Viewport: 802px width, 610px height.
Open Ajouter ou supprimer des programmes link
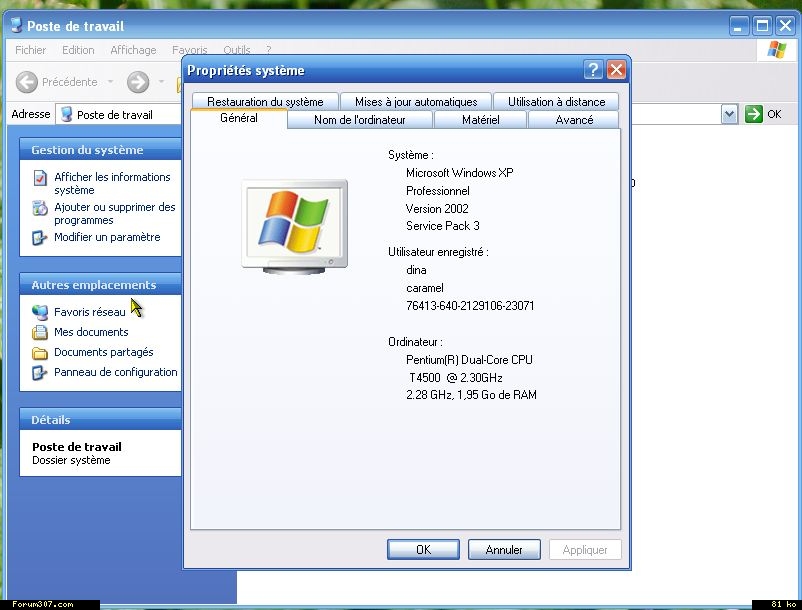[115, 214]
